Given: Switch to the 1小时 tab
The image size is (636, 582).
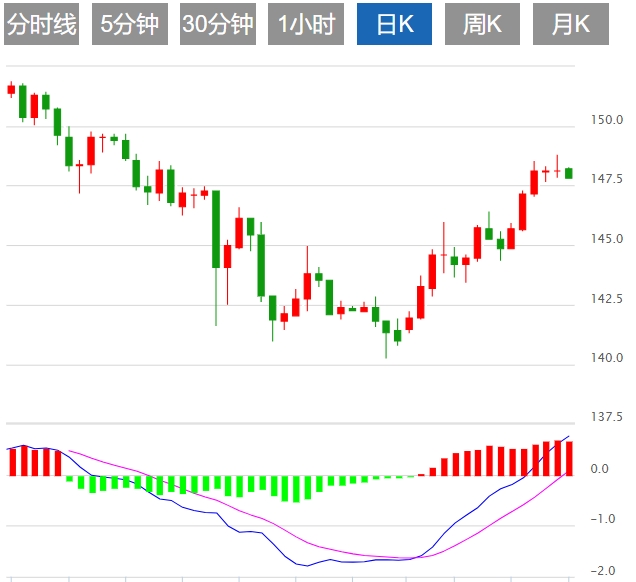Looking at the screenshot, I should [x=306, y=25].
